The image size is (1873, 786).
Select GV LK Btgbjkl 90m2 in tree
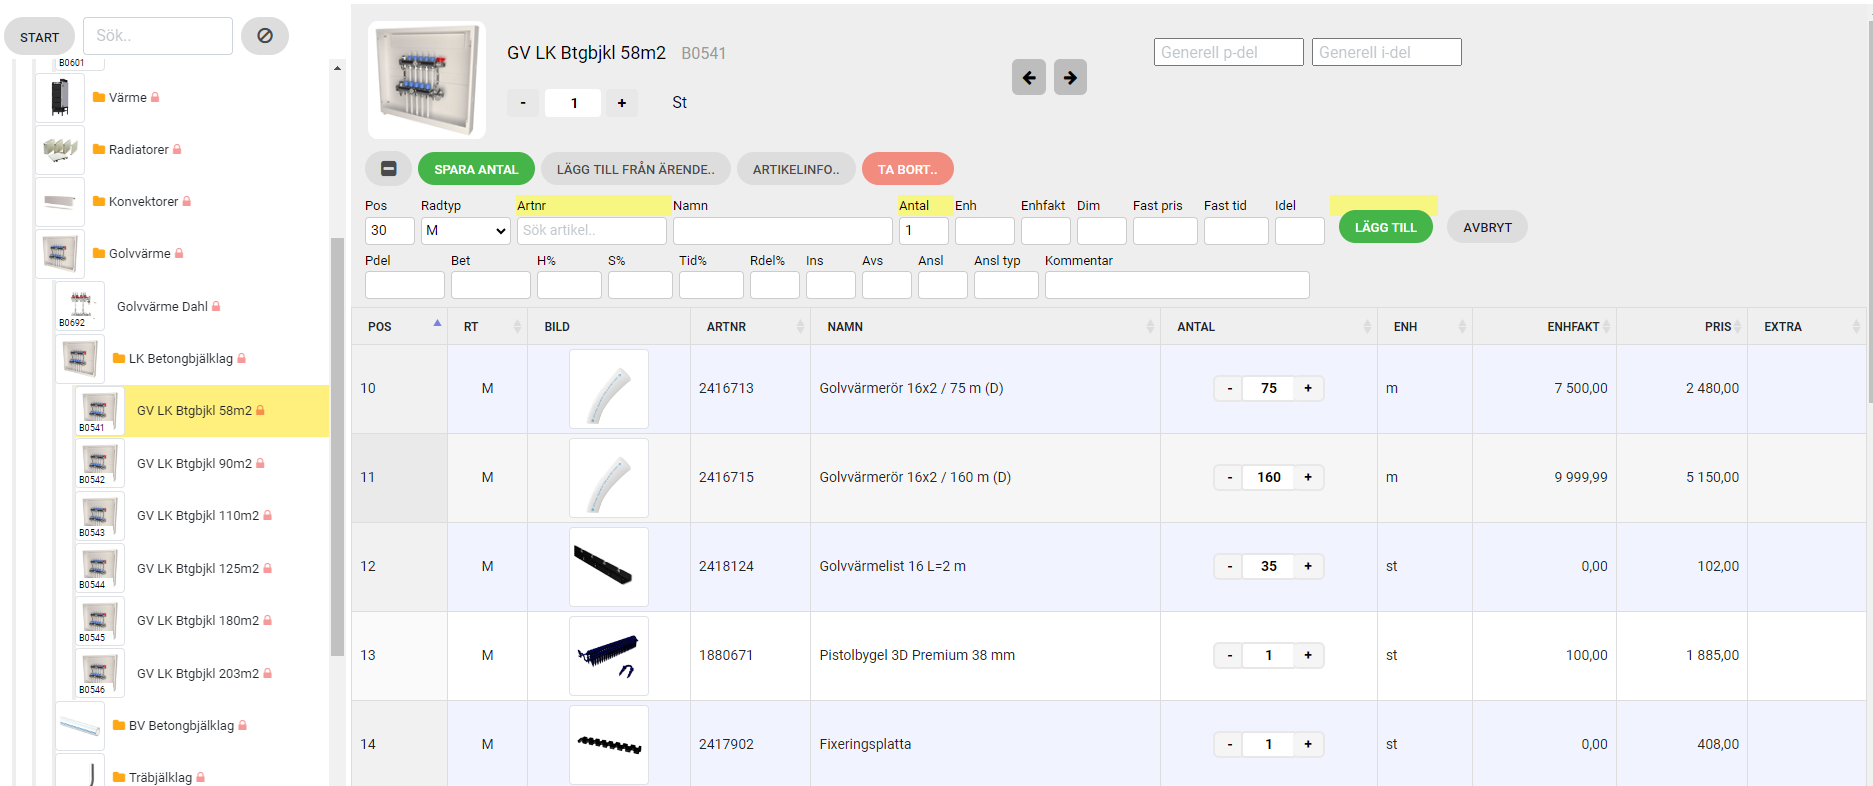tap(194, 464)
